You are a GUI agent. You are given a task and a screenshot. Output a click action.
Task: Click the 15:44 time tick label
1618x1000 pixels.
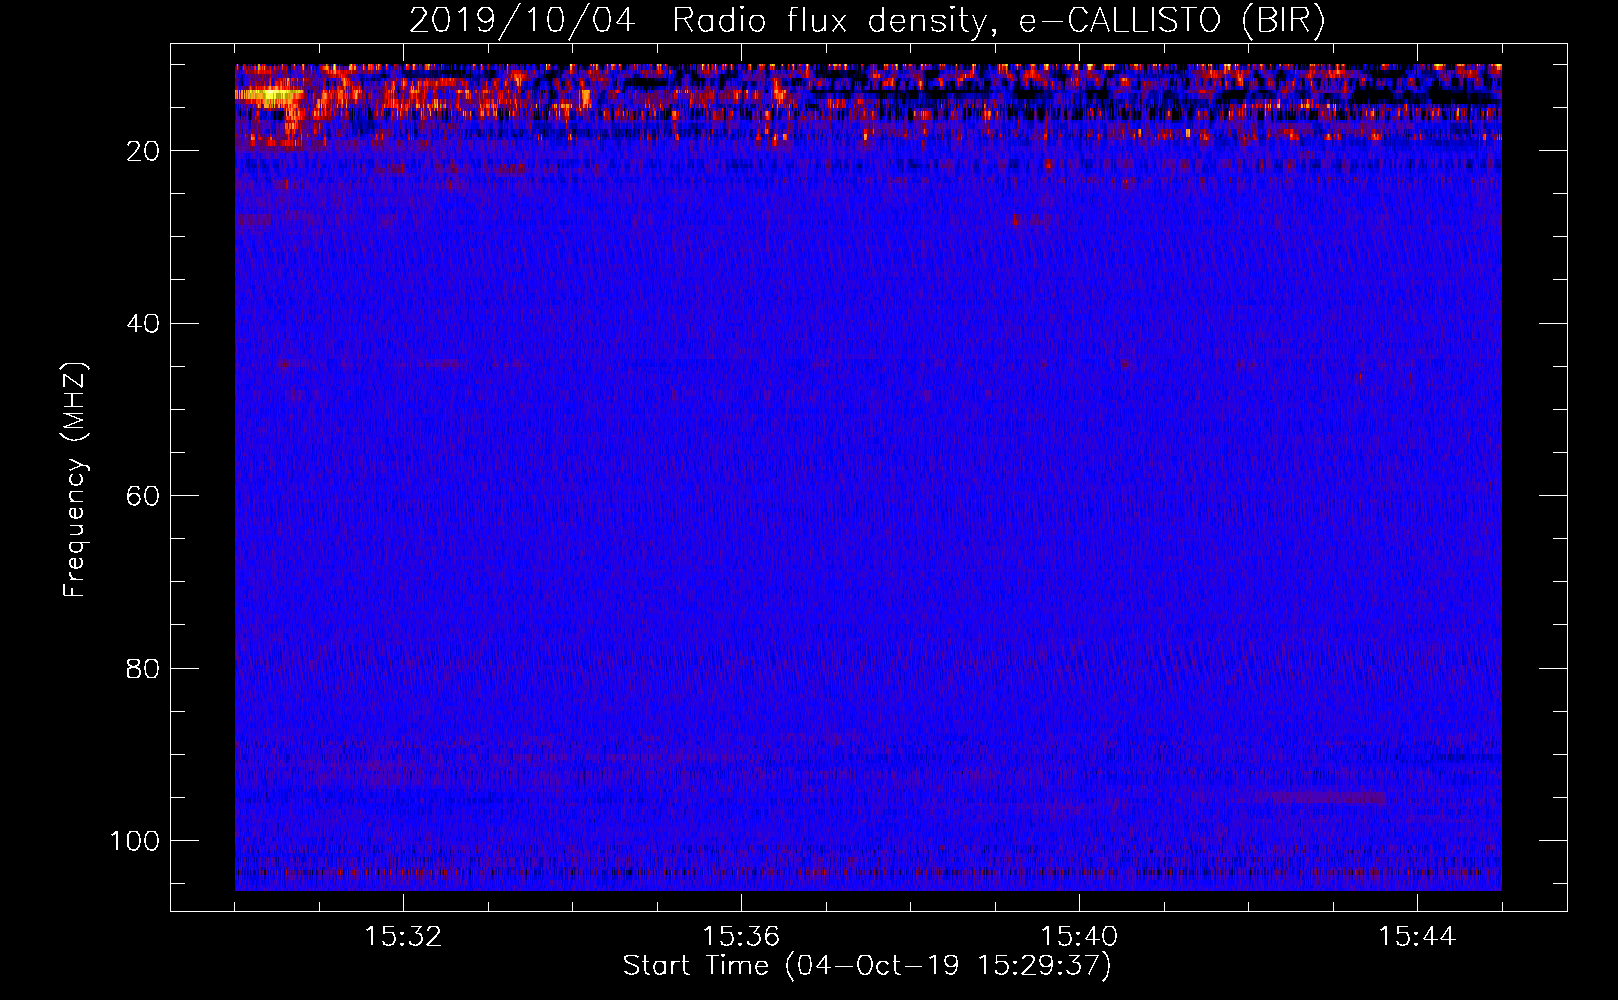click(1417, 937)
